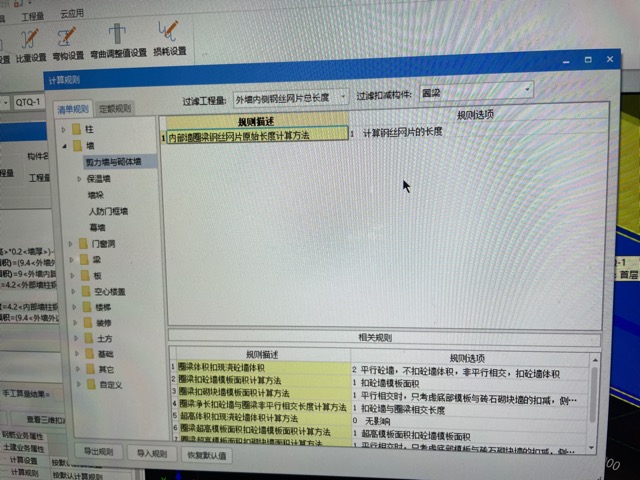Maximize the 计算规则 dialog
Viewport: 640px width, 480px height.
click(x=588, y=60)
